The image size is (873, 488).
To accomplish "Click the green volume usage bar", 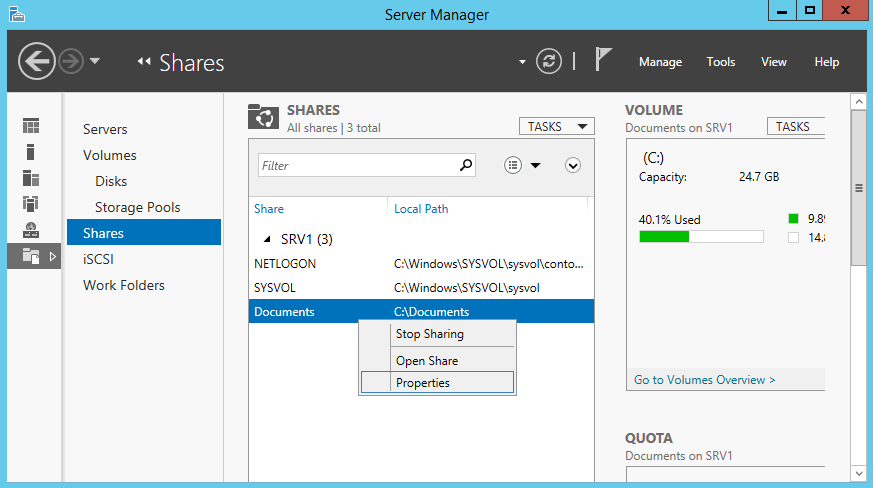I will [x=664, y=237].
